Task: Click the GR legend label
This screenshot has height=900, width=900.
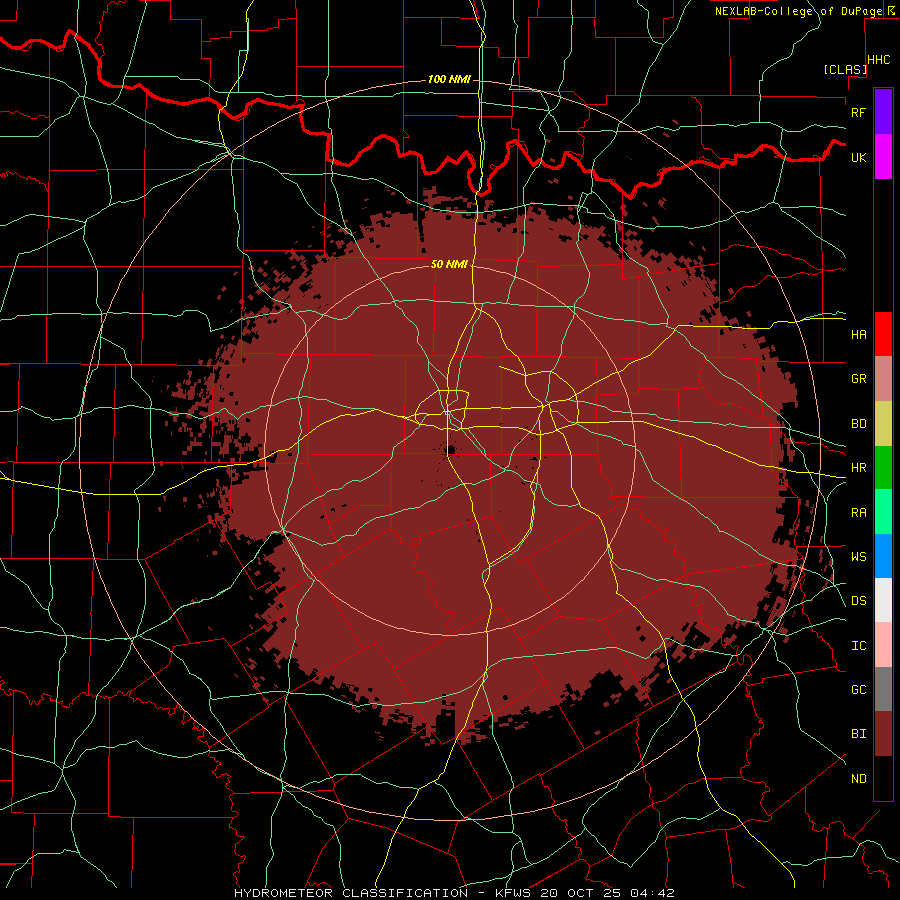Action: (x=858, y=379)
